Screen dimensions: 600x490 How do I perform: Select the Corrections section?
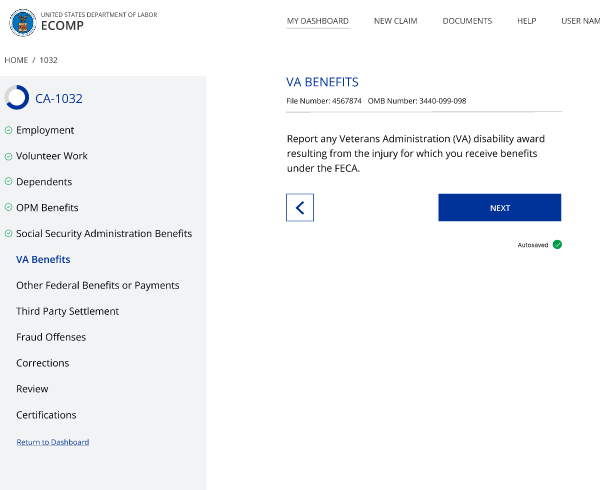point(42,363)
